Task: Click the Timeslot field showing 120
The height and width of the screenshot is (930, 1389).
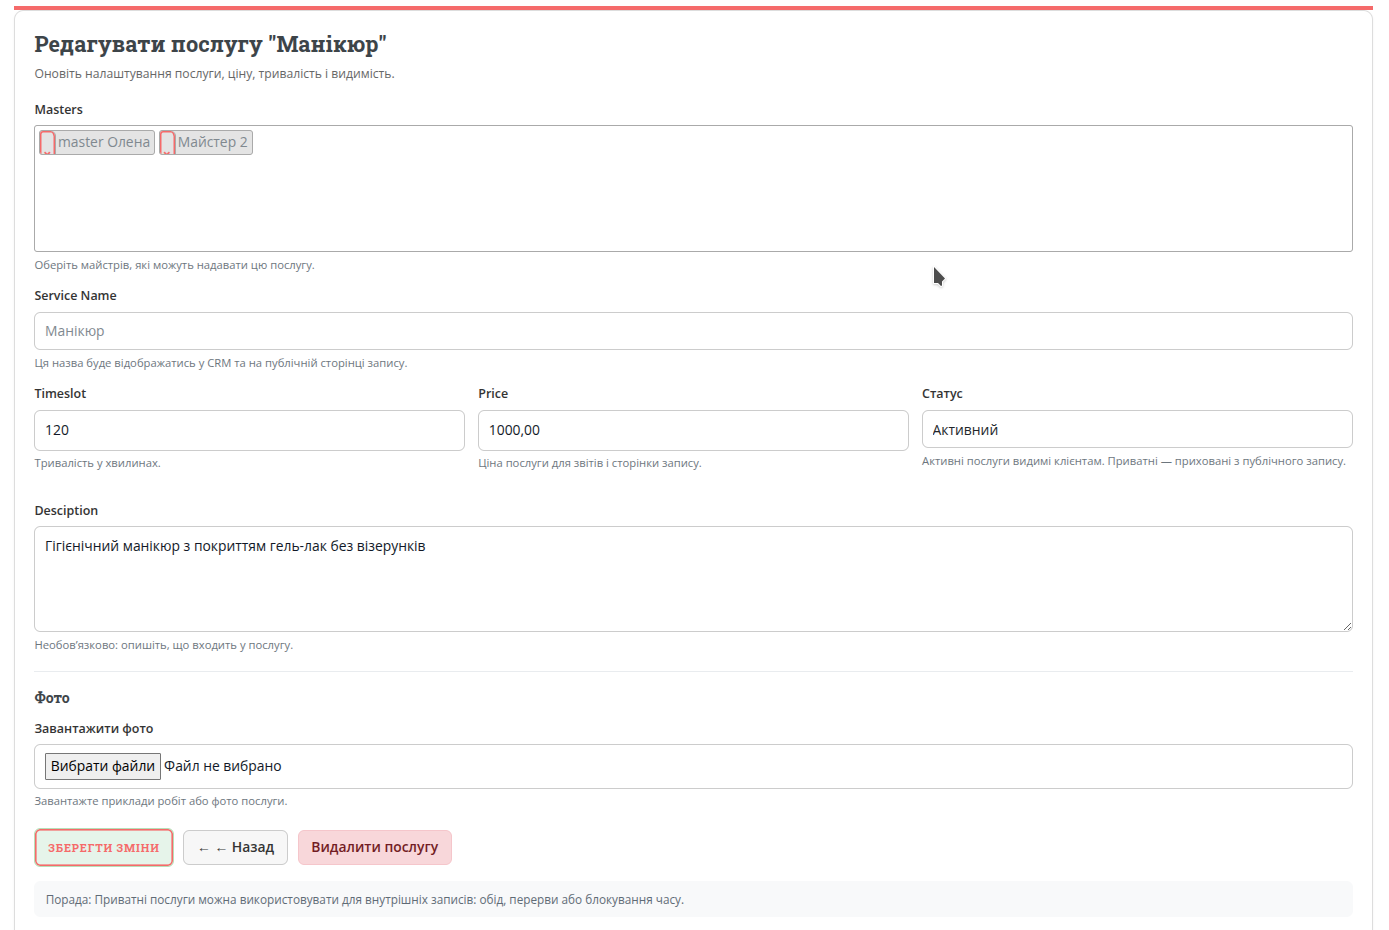Action: point(249,430)
